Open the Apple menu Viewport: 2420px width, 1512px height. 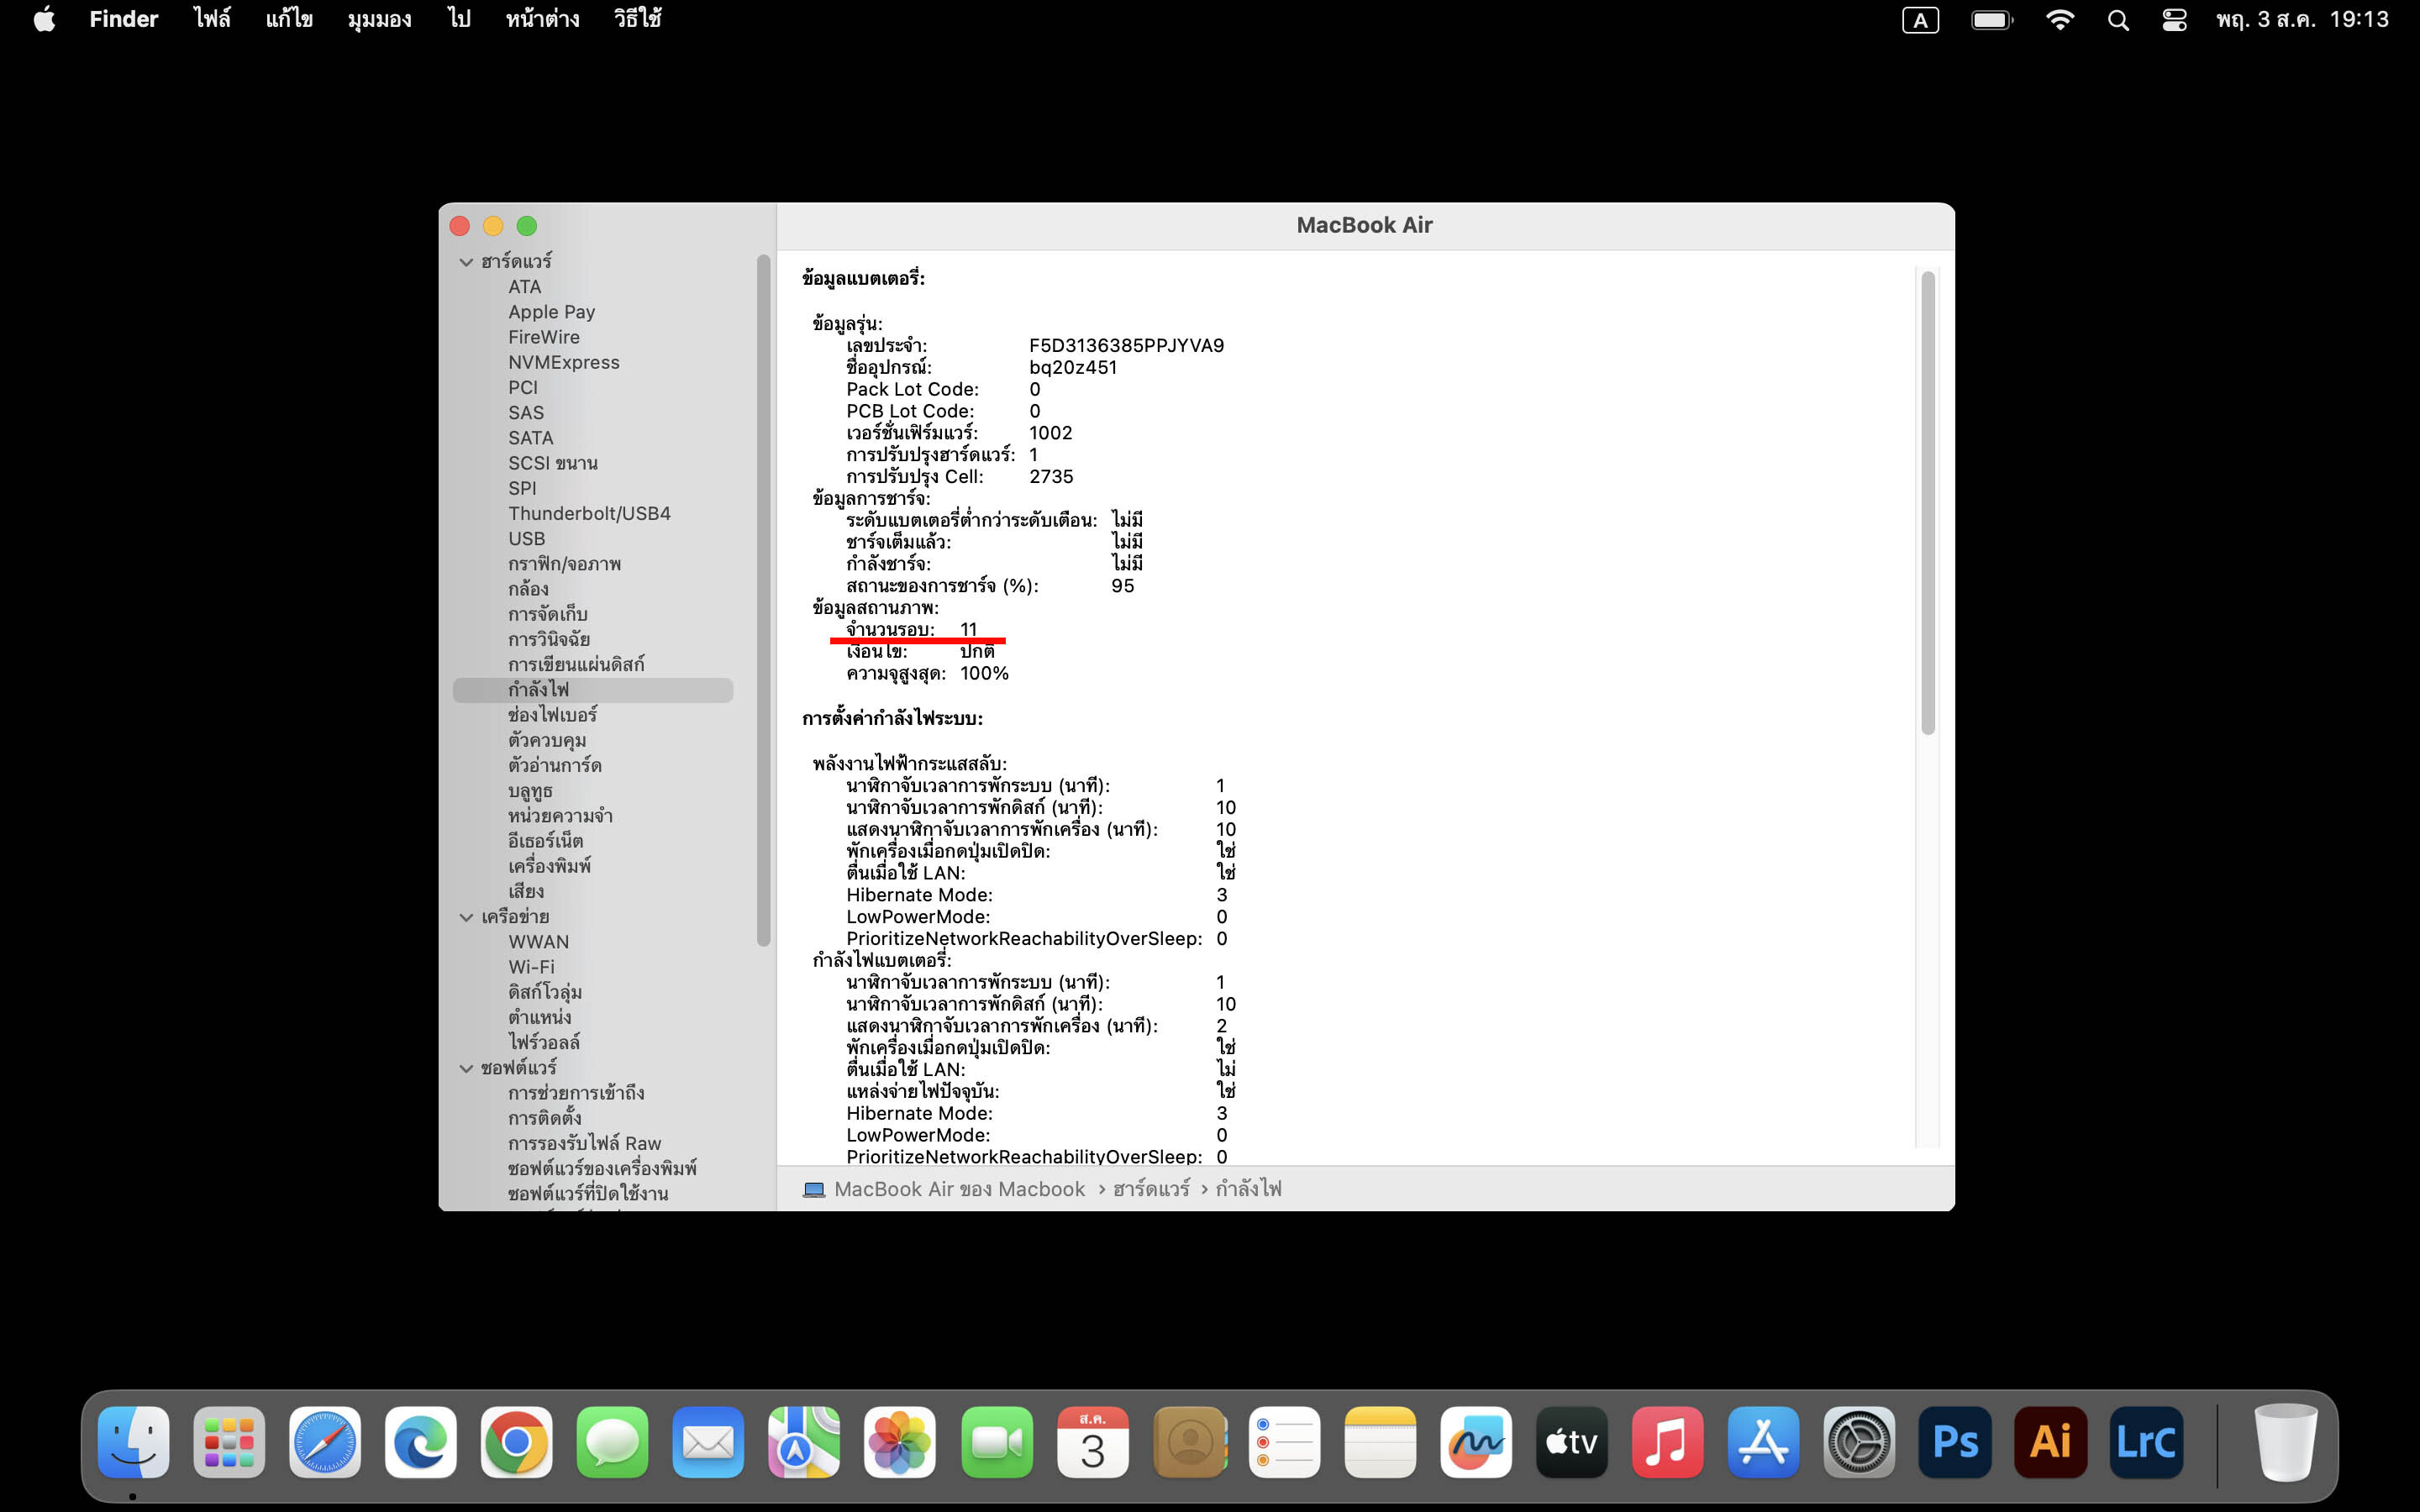pos(44,19)
